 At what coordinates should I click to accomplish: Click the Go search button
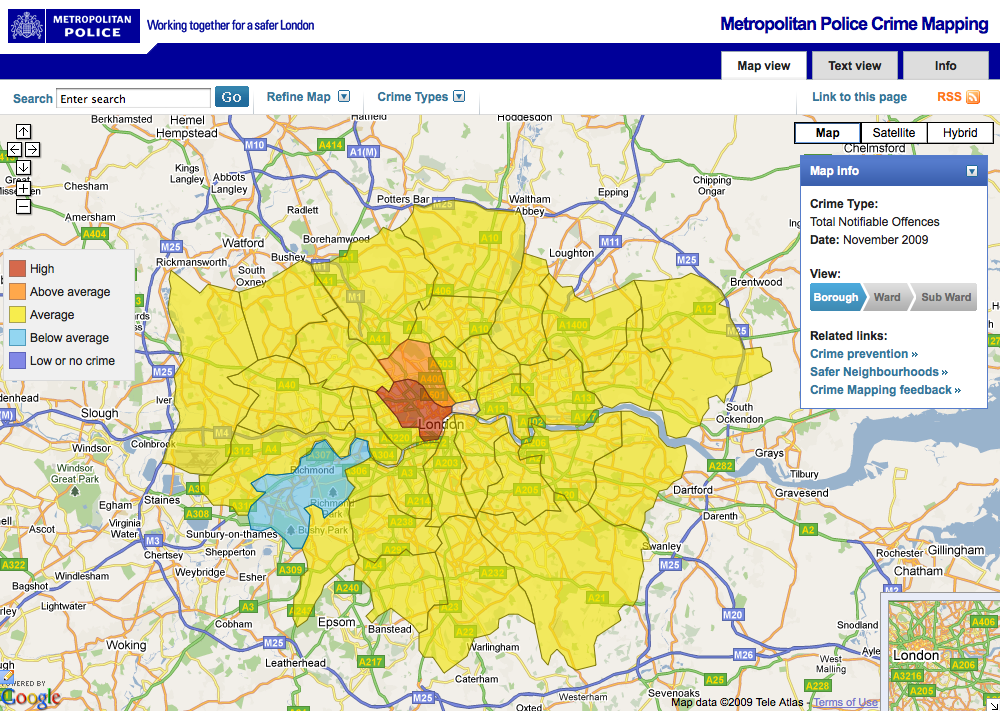pyautogui.click(x=232, y=97)
